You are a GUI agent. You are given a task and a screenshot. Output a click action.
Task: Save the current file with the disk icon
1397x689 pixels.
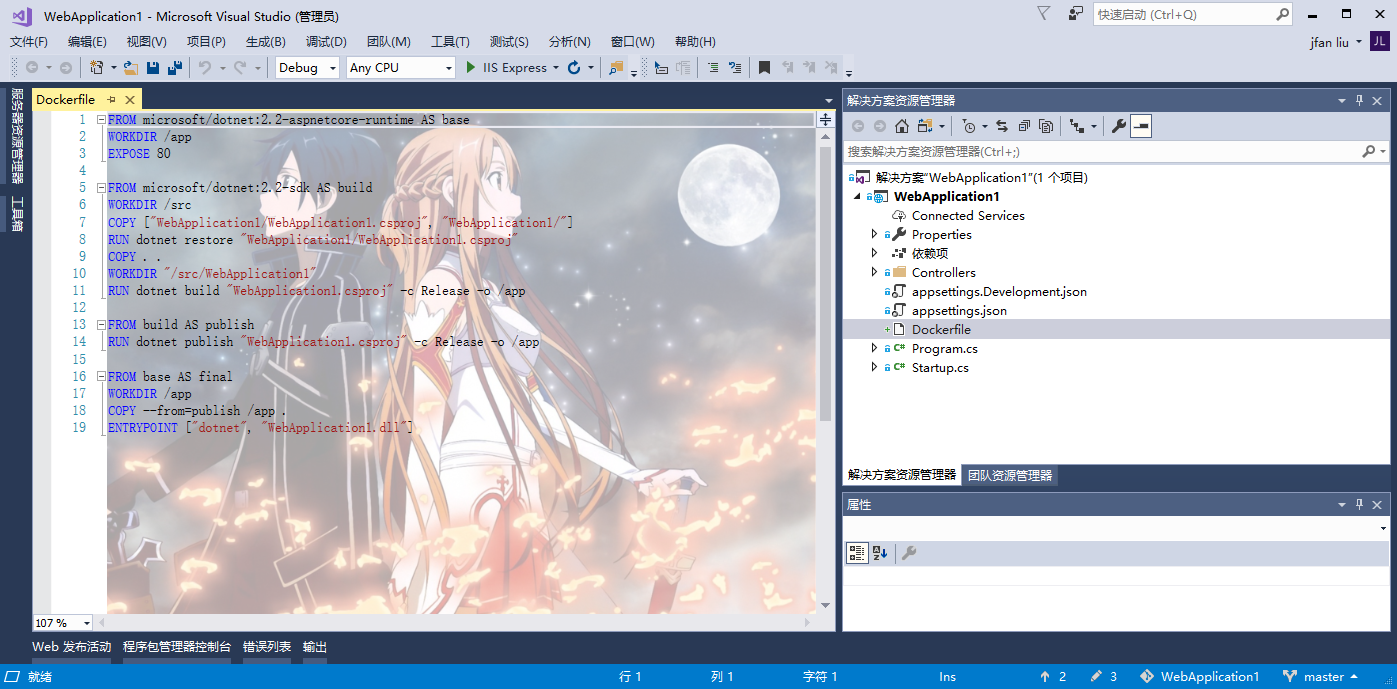tap(153, 68)
